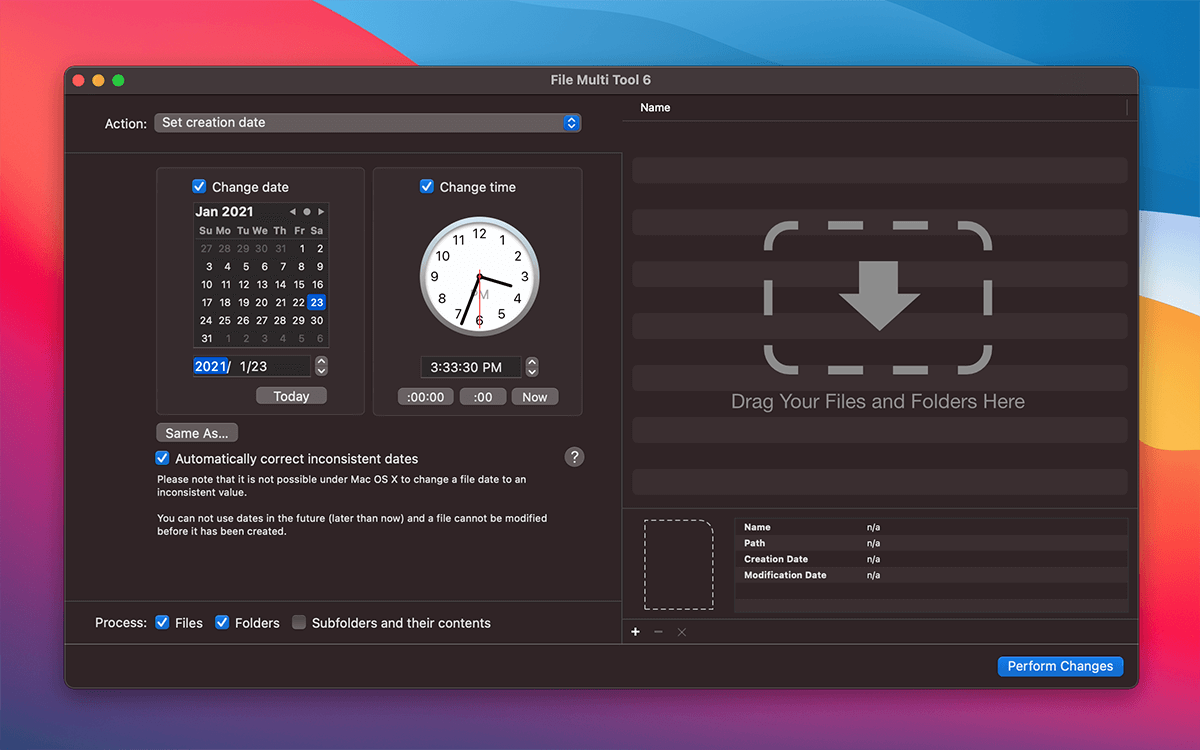The image size is (1200, 750).
Task: Pick January 15 in the calendar
Action: 299,284
